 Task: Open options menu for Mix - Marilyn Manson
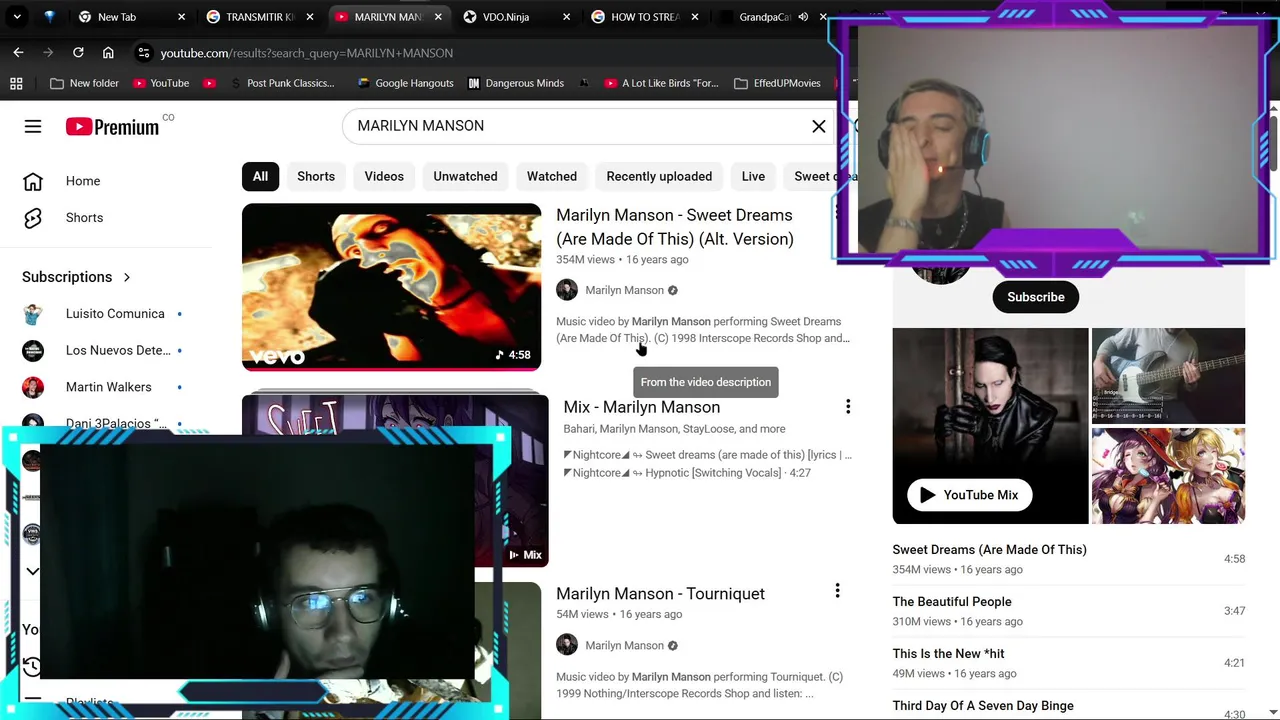point(848,407)
